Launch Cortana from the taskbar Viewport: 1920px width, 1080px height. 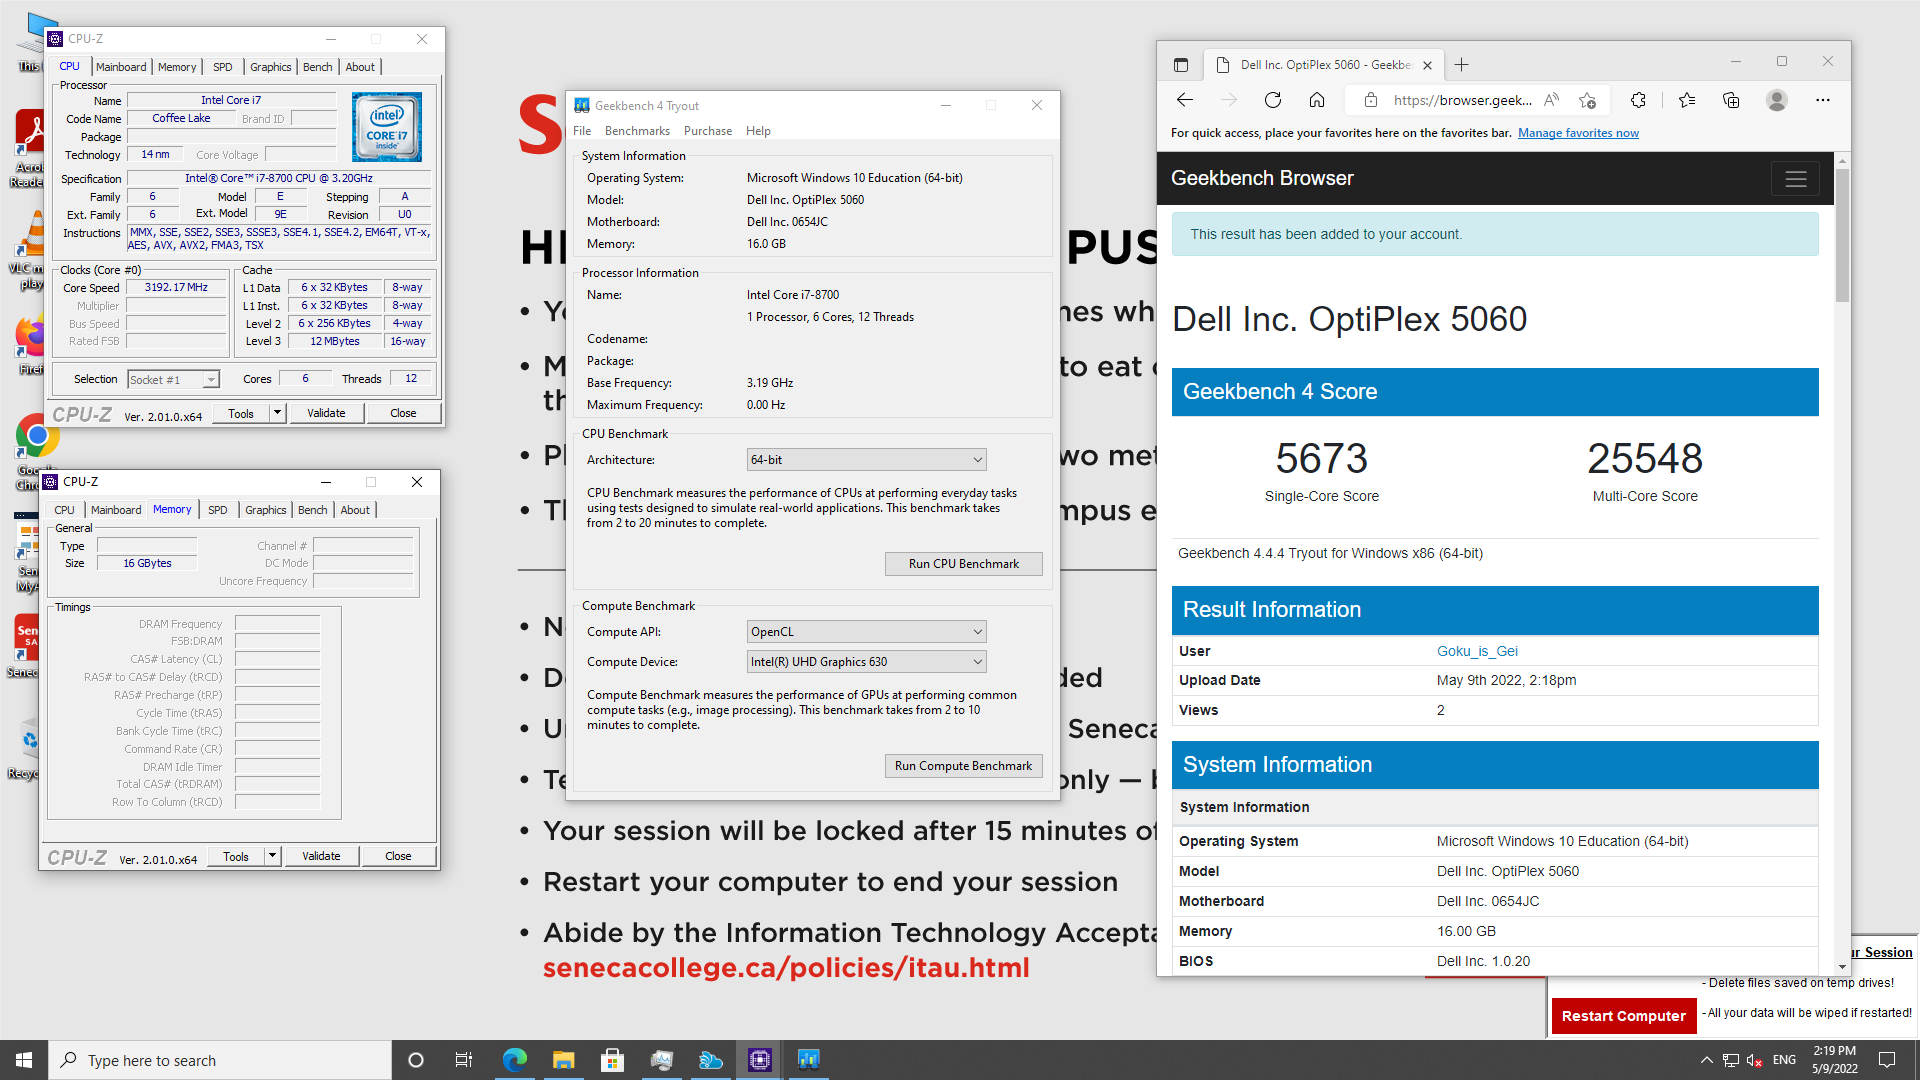click(x=416, y=1060)
